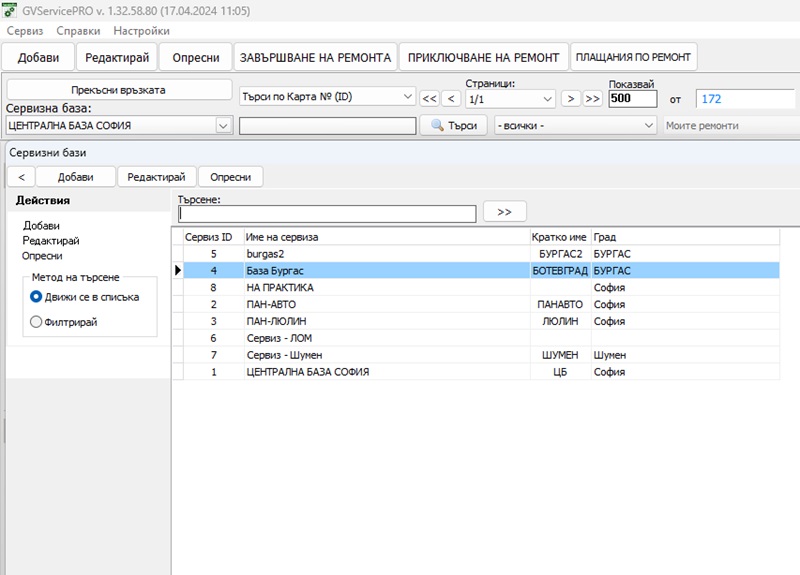800x575 pixels.
Task: Select the ПАН-АВТО row
Action: click(x=481, y=305)
